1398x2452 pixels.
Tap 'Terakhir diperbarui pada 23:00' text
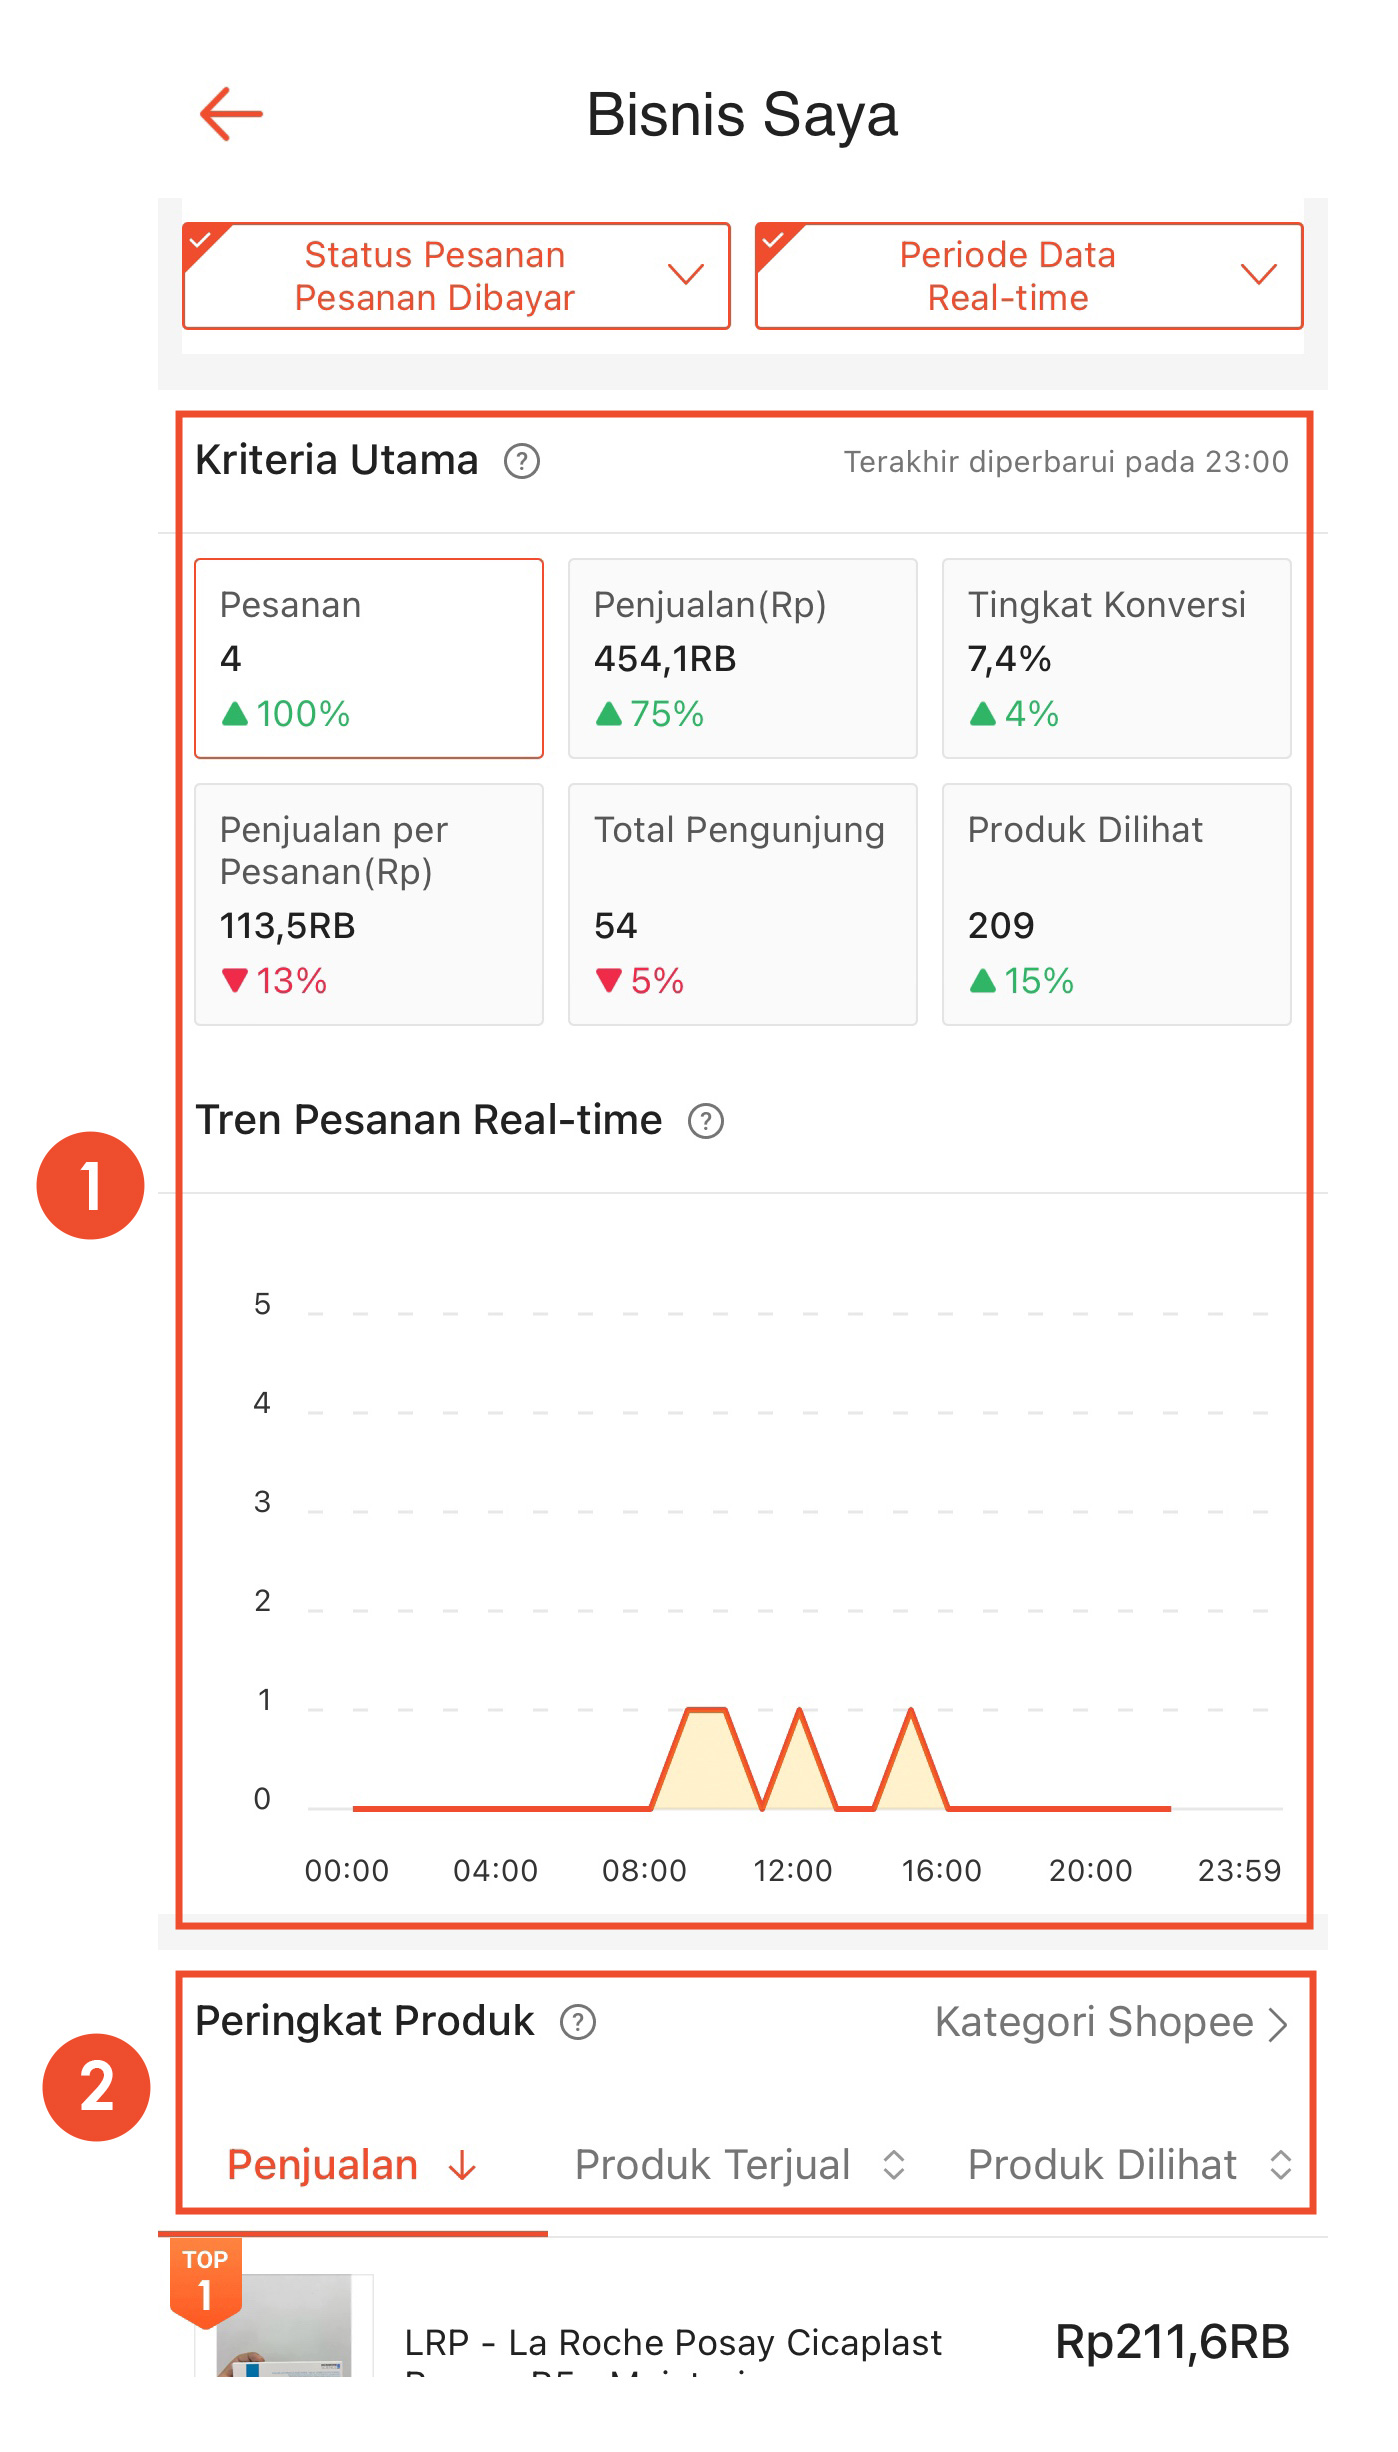pyautogui.click(x=1066, y=462)
